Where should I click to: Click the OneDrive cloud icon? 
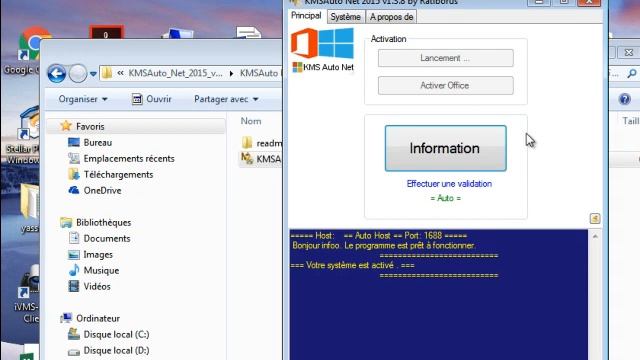(x=73, y=190)
